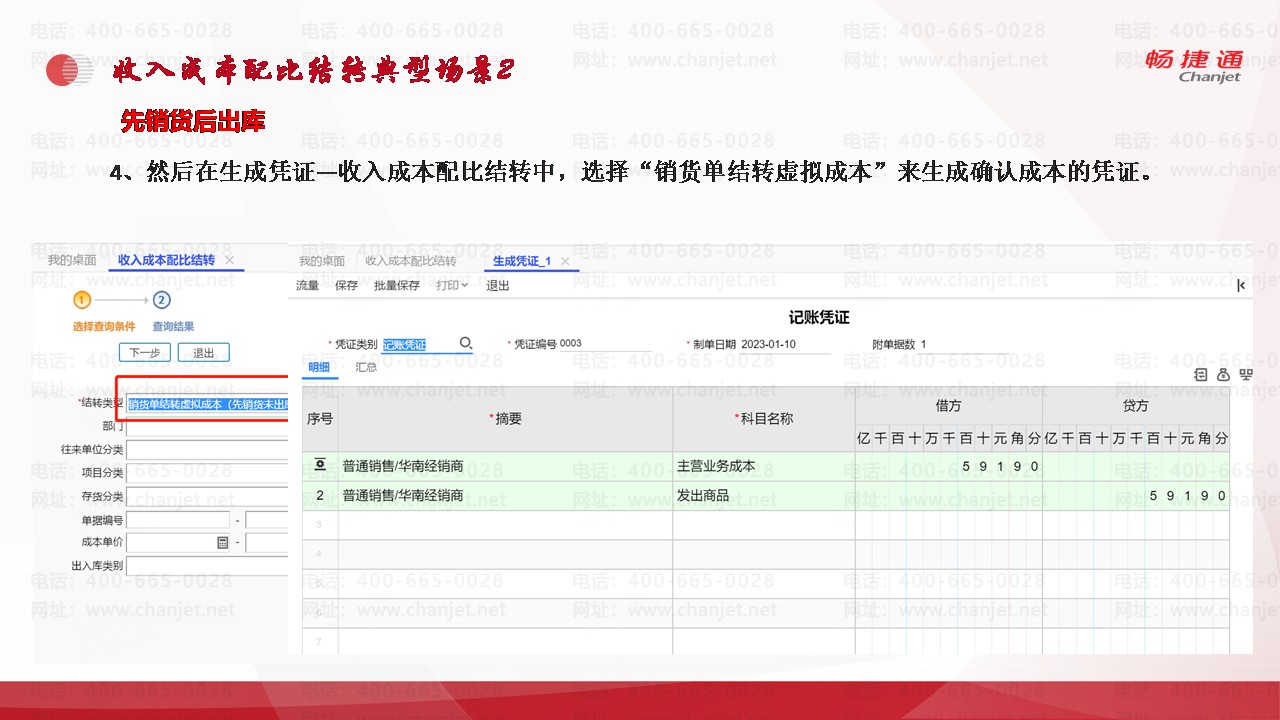Click the 摘要 column header

505,419
